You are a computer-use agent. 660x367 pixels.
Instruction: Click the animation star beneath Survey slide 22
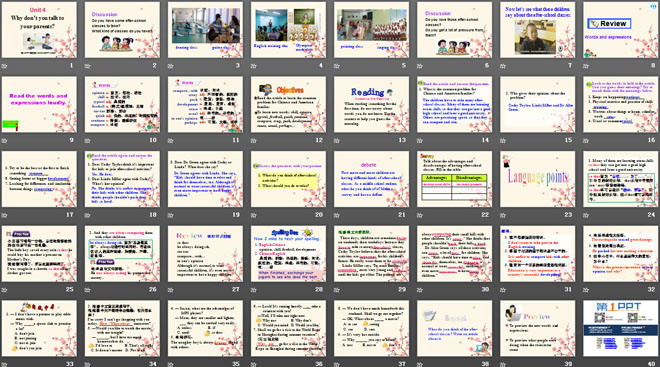pyautogui.click(x=420, y=215)
